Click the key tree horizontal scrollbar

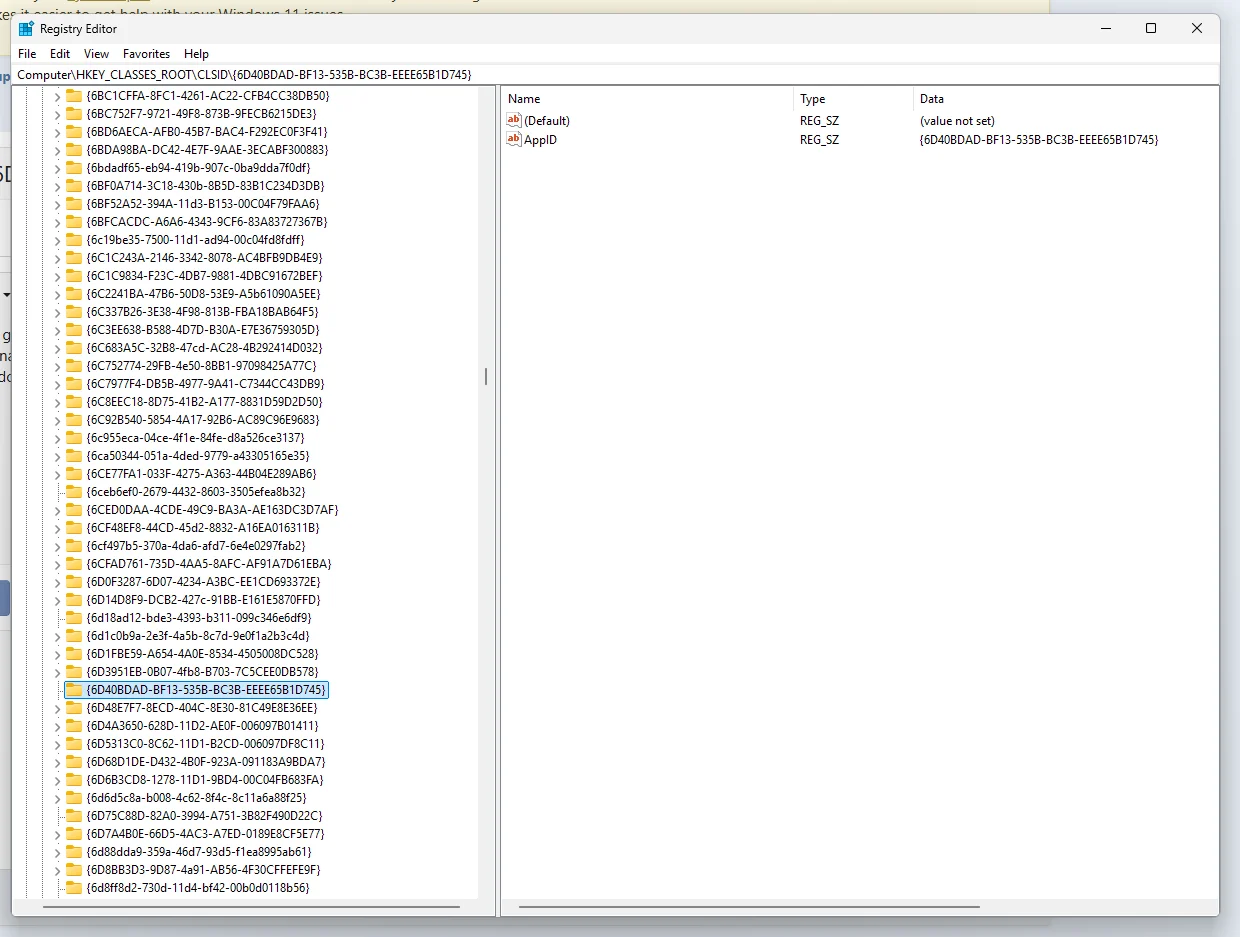(x=251, y=907)
